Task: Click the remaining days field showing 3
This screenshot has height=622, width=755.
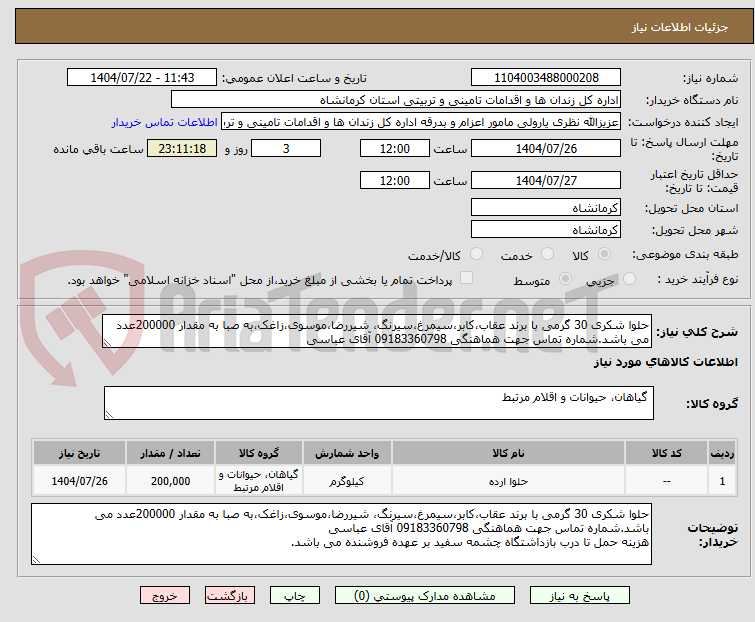Action: pos(286,148)
